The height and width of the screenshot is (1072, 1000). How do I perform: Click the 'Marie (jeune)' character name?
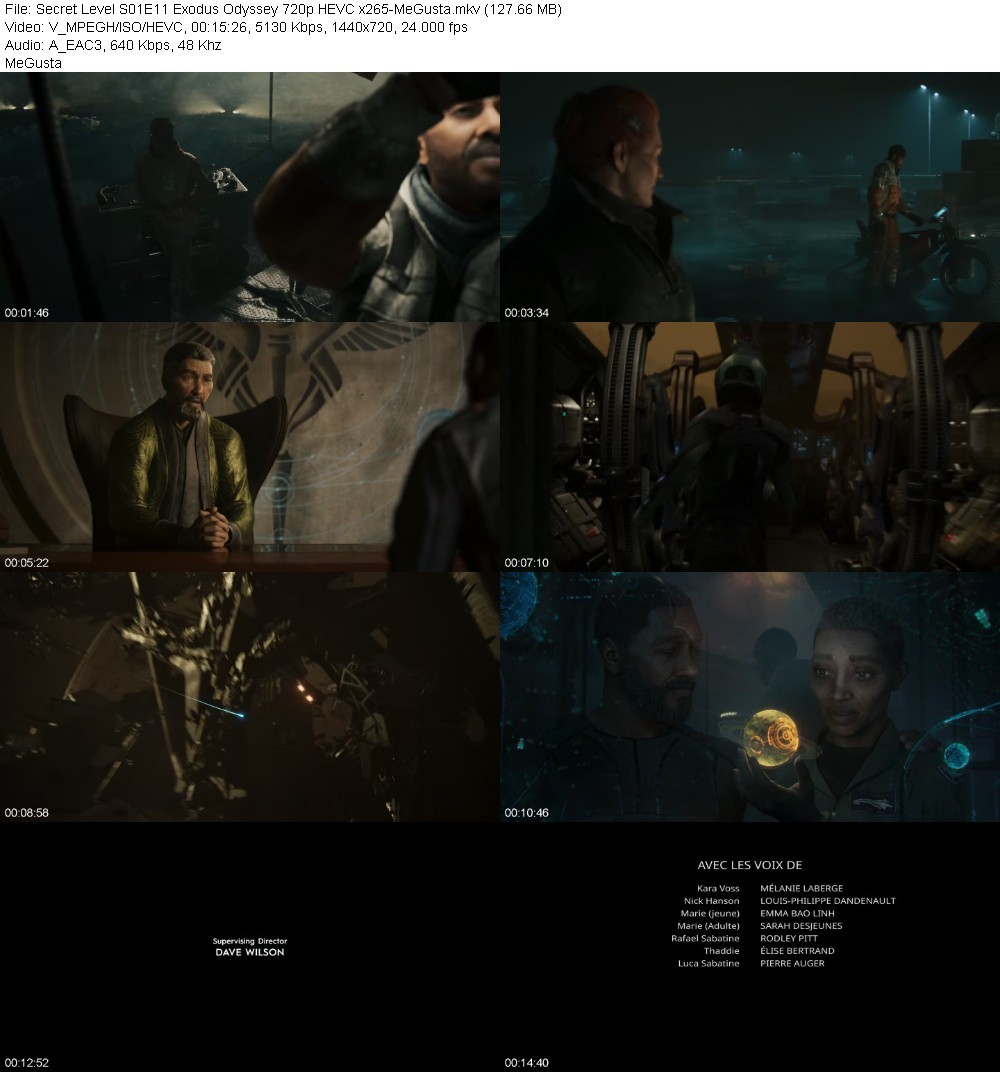[x=710, y=913]
